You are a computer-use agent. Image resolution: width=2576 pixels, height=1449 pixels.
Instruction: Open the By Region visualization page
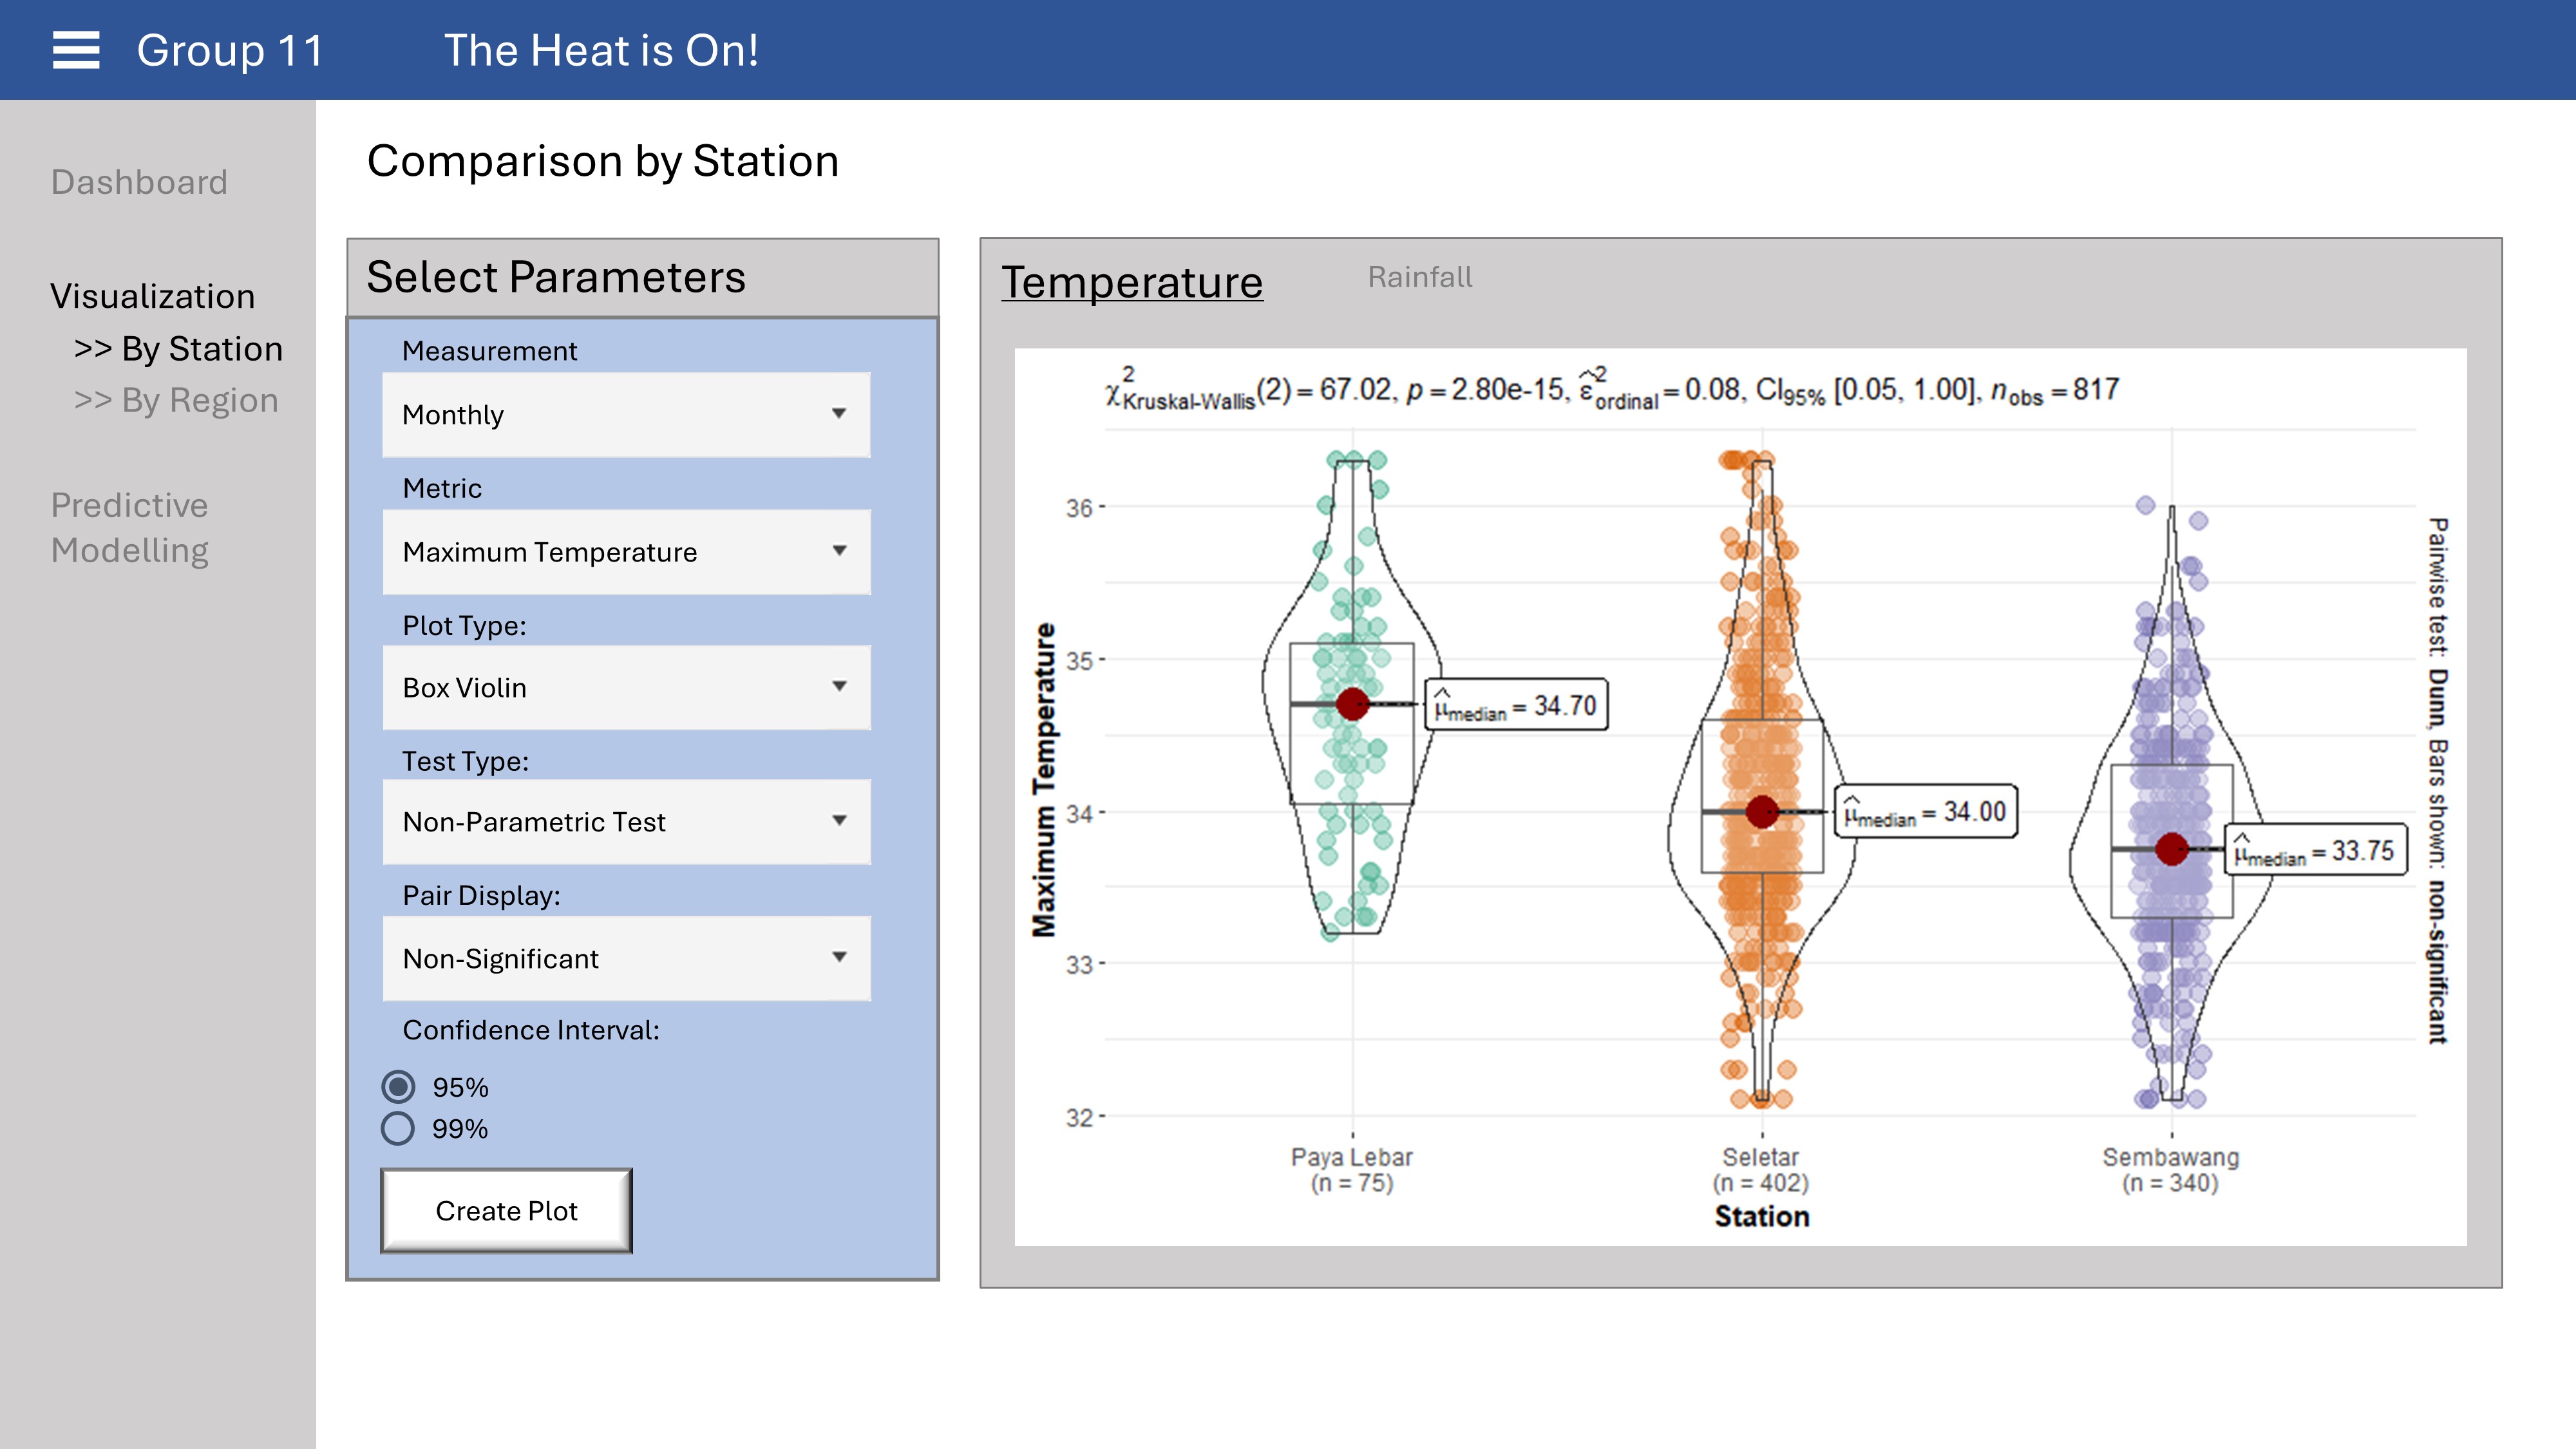point(176,400)
